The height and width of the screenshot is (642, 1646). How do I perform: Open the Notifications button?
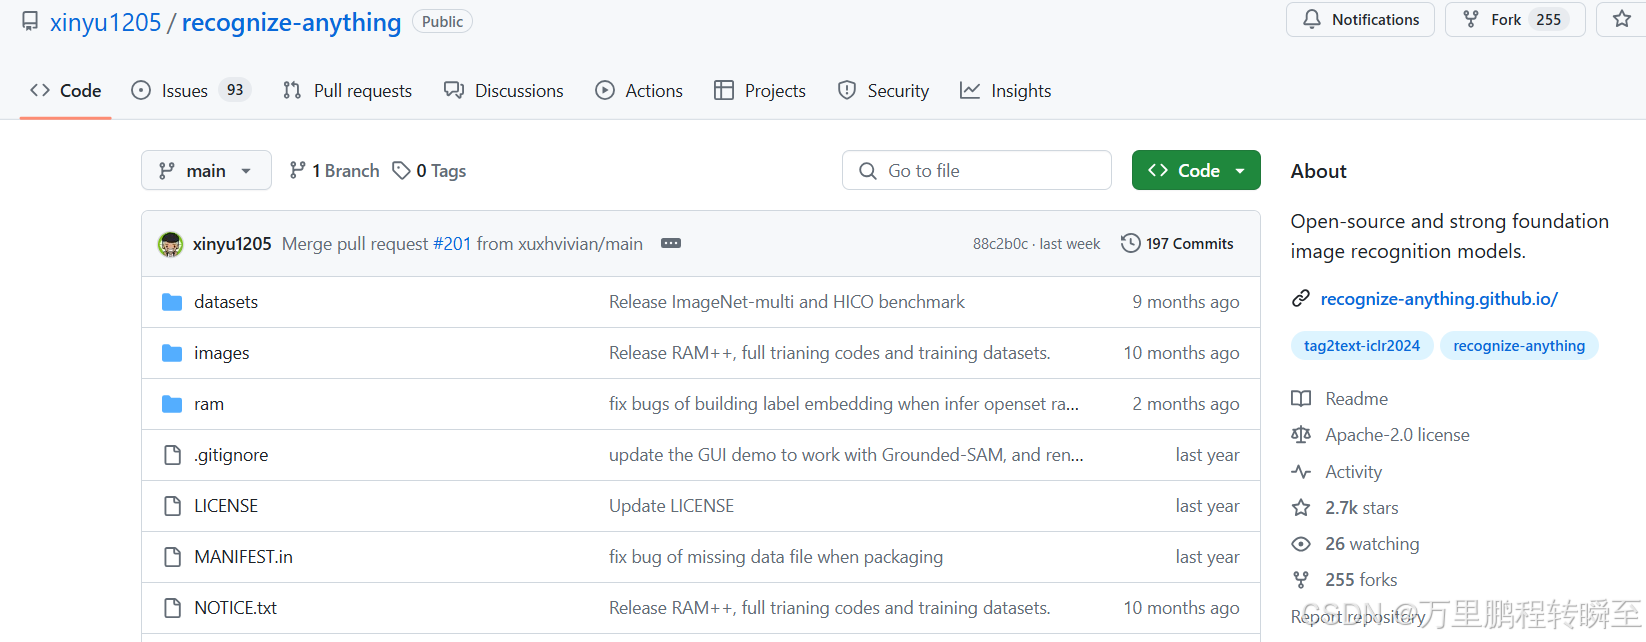(x=1360, y=20)
